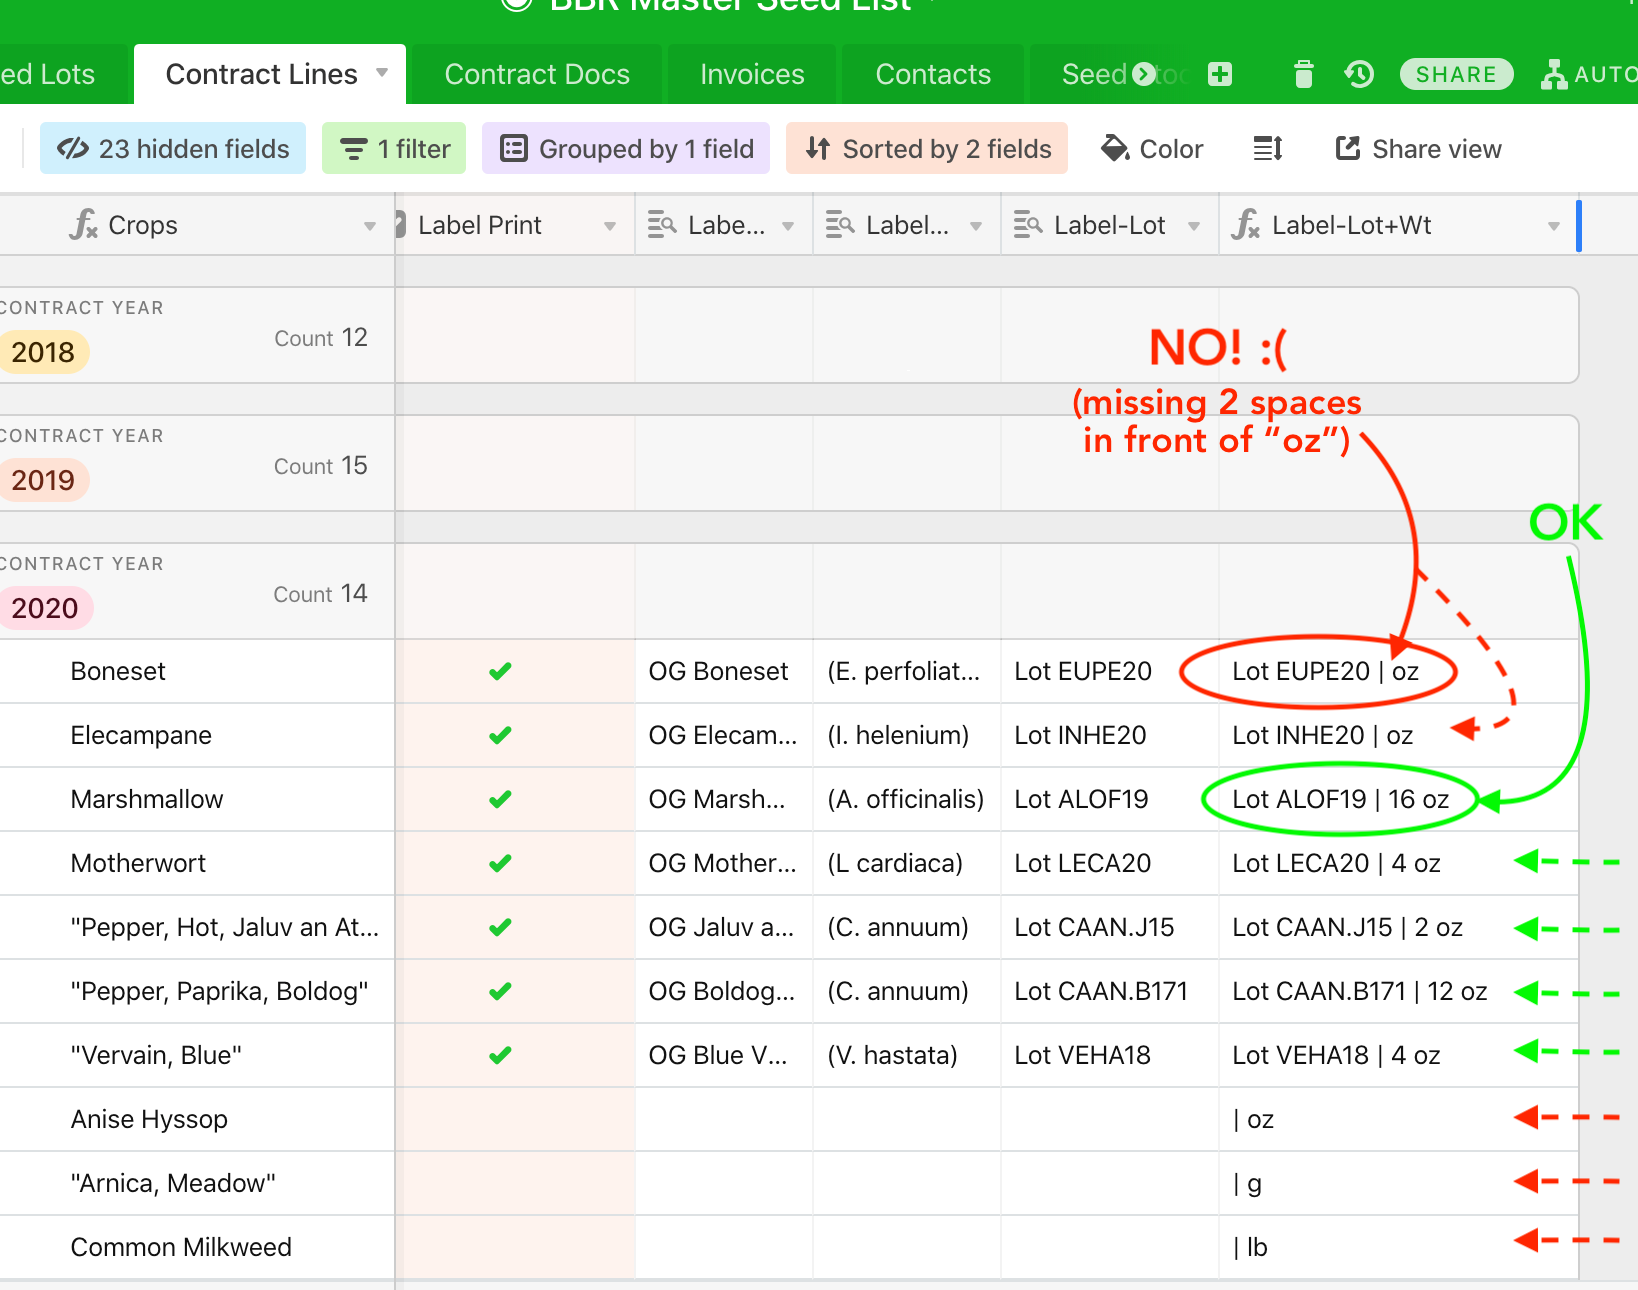The height and width of the screenshot is (1290, 1638).
Task: Open Crops column dropdown menu
Action: click(370, 226)
